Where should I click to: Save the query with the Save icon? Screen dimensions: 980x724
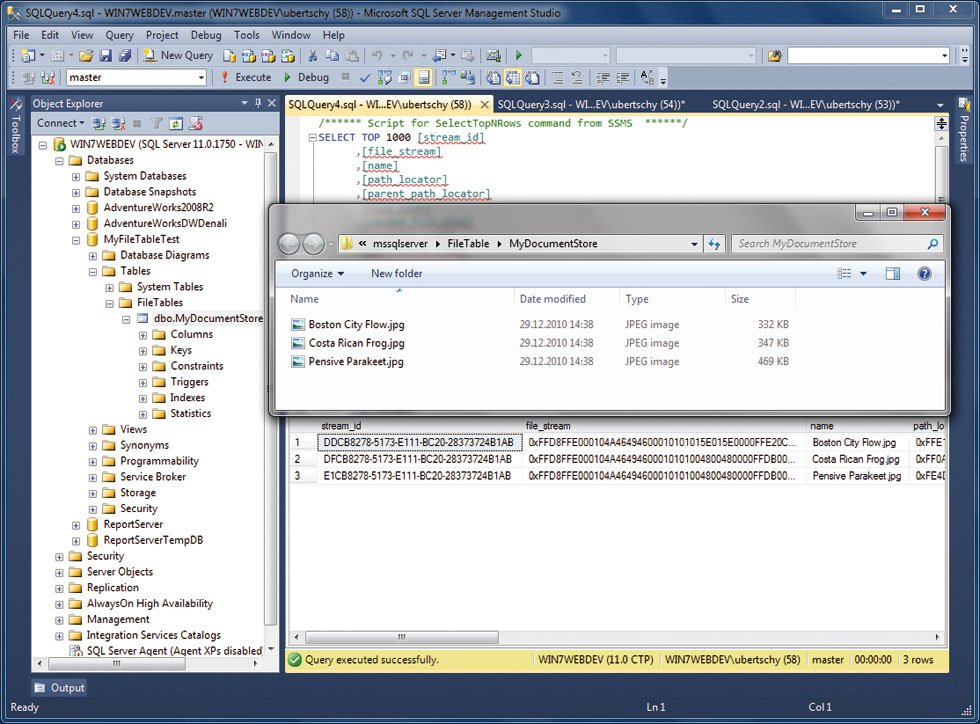[106, 56]
